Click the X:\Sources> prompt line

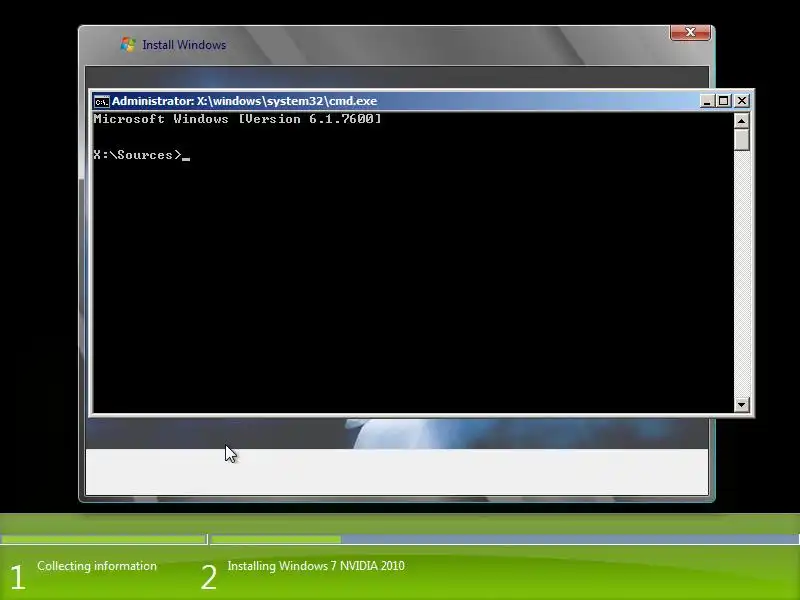[141, 155]
